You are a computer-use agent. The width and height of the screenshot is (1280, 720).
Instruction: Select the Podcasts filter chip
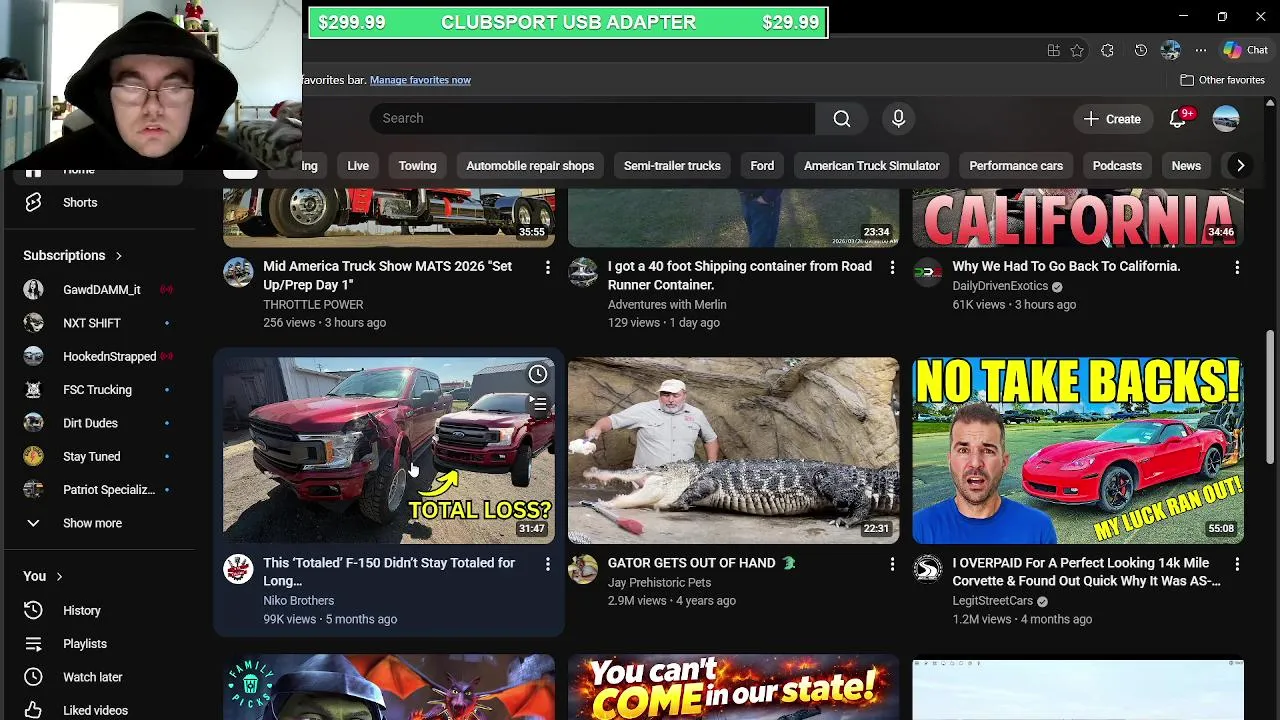point(1117,166)
